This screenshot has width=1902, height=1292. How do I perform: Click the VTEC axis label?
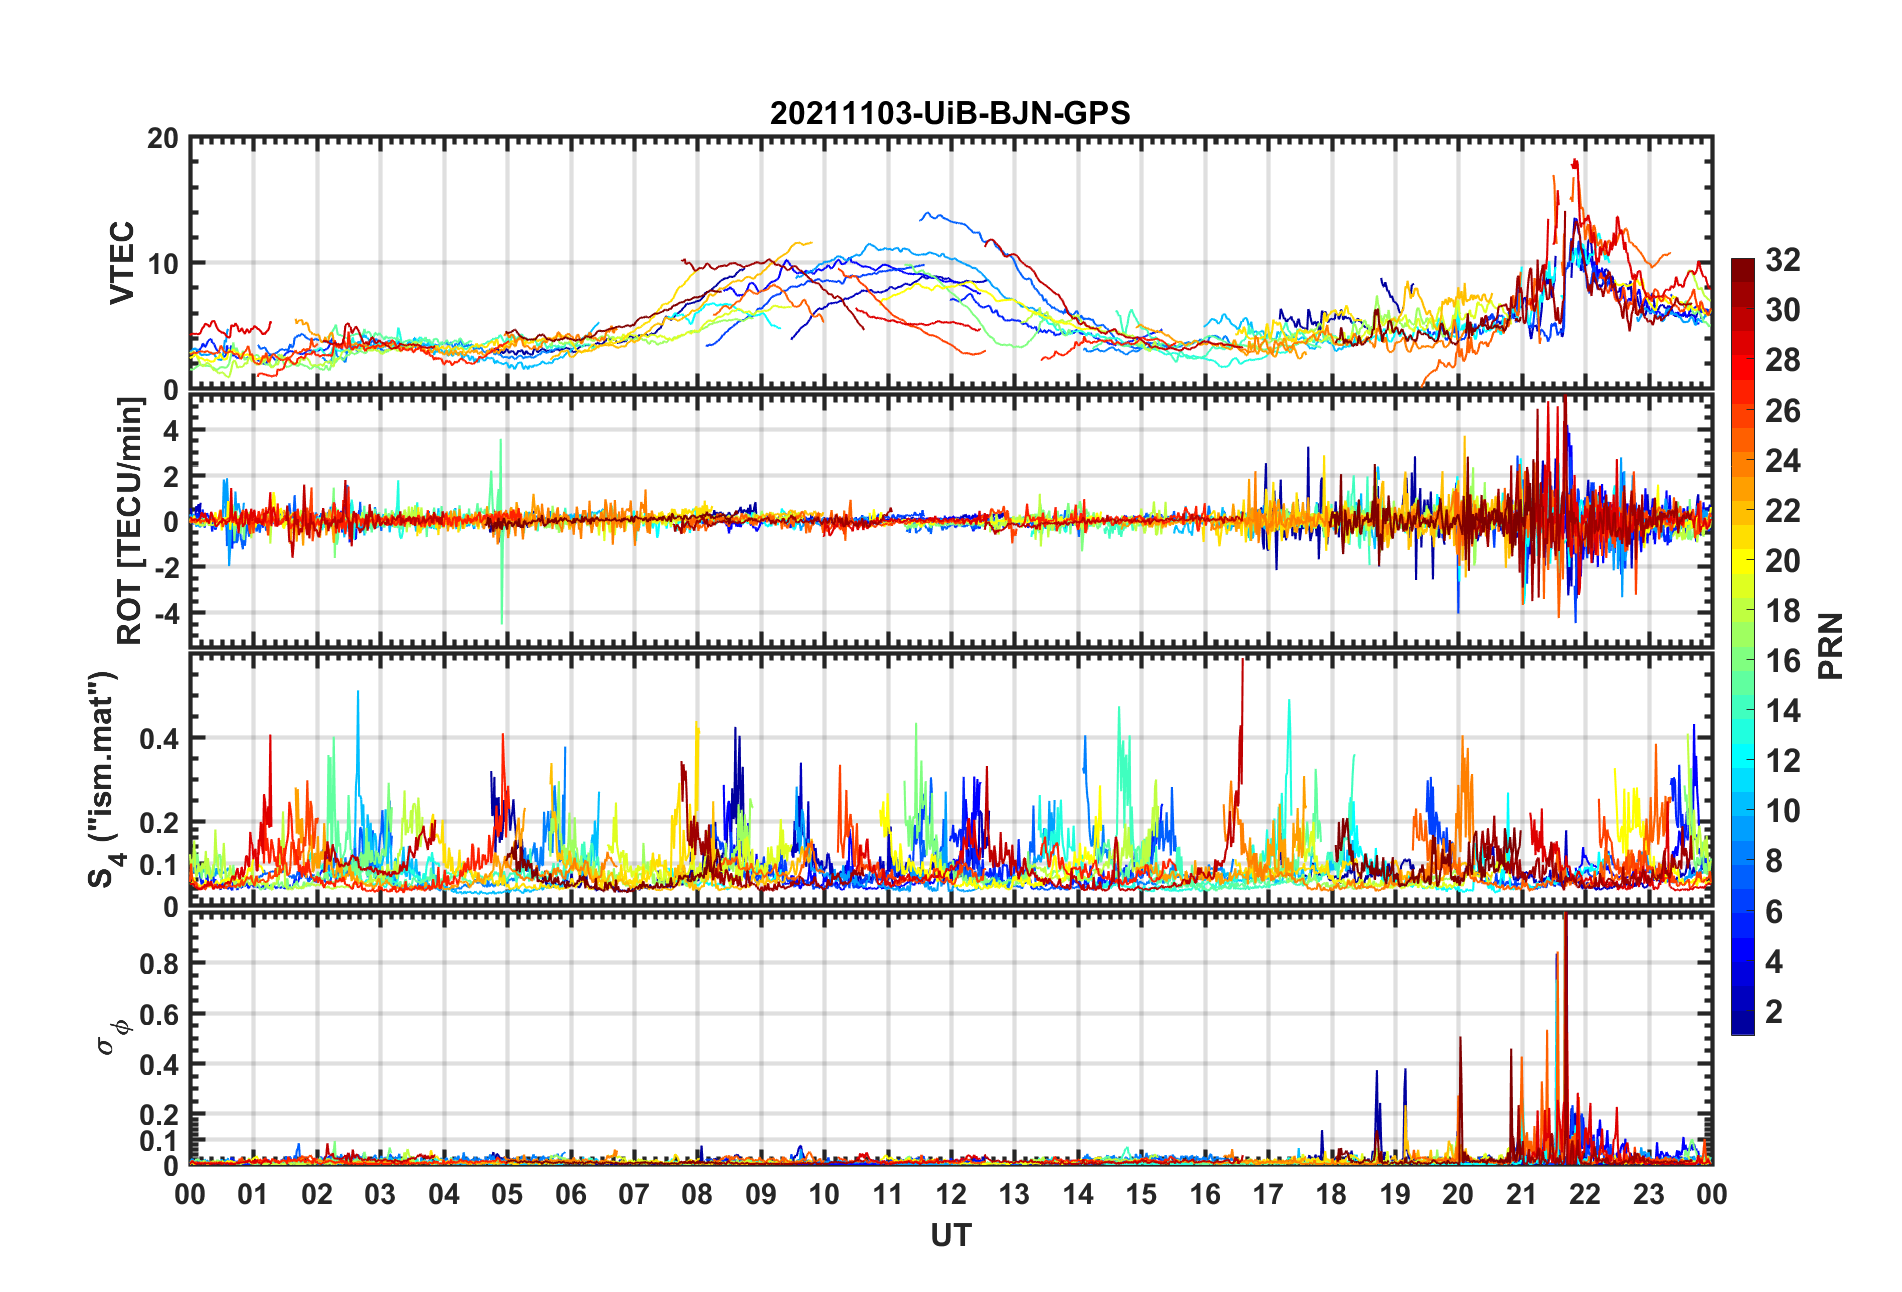pos(121,263)
